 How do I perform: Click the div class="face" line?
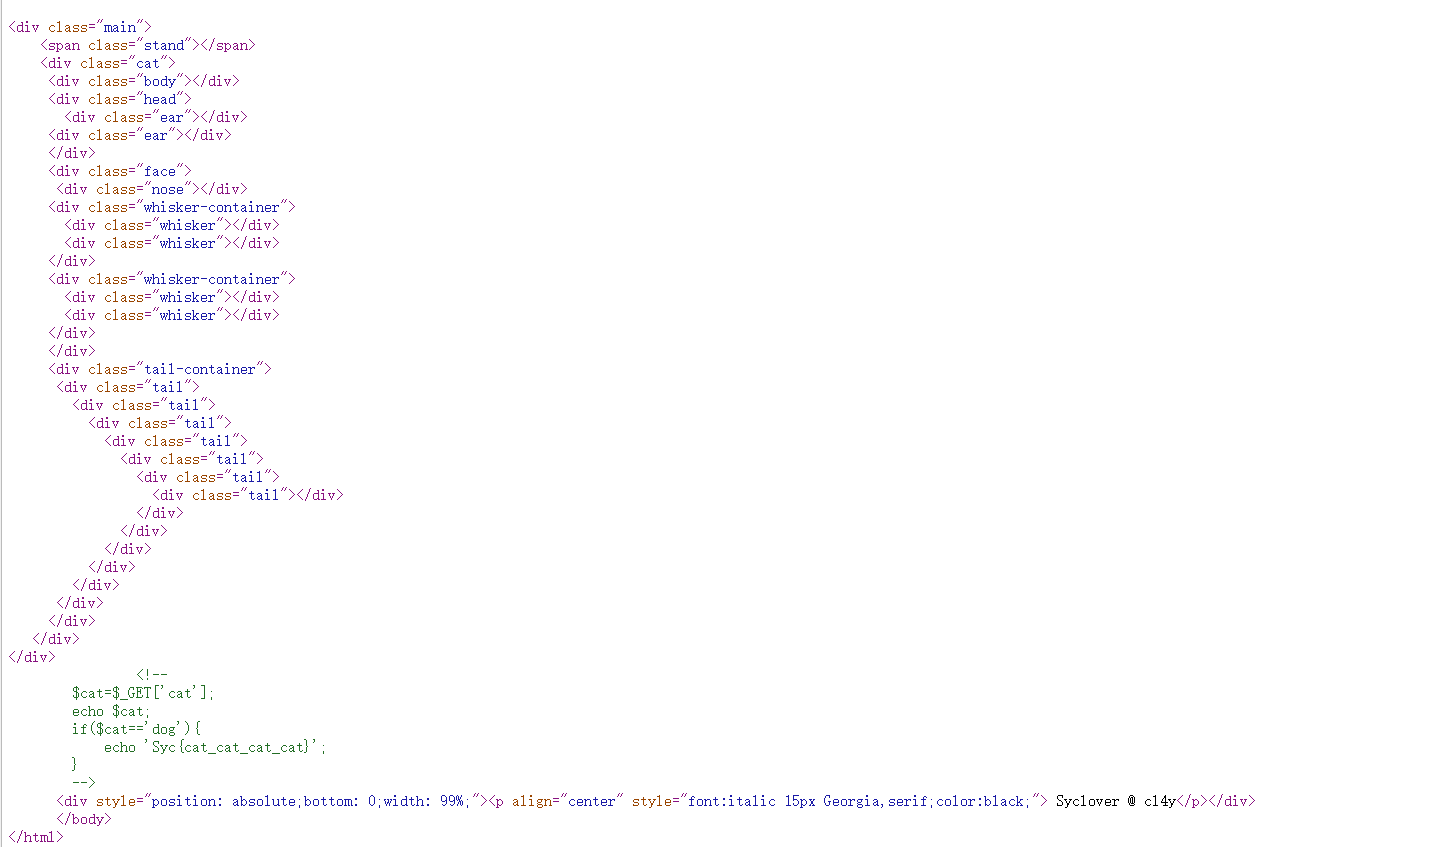[x=120, y=171]
